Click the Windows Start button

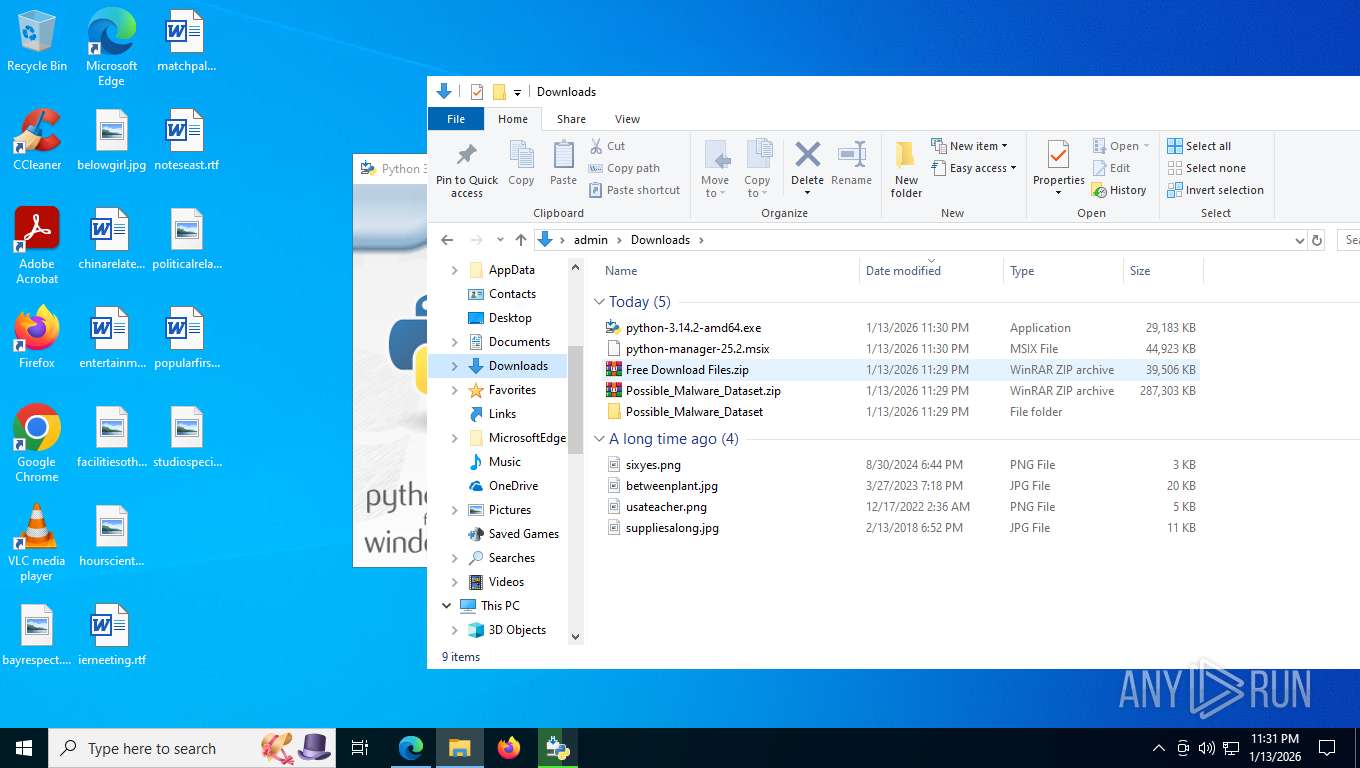(24, 748)
